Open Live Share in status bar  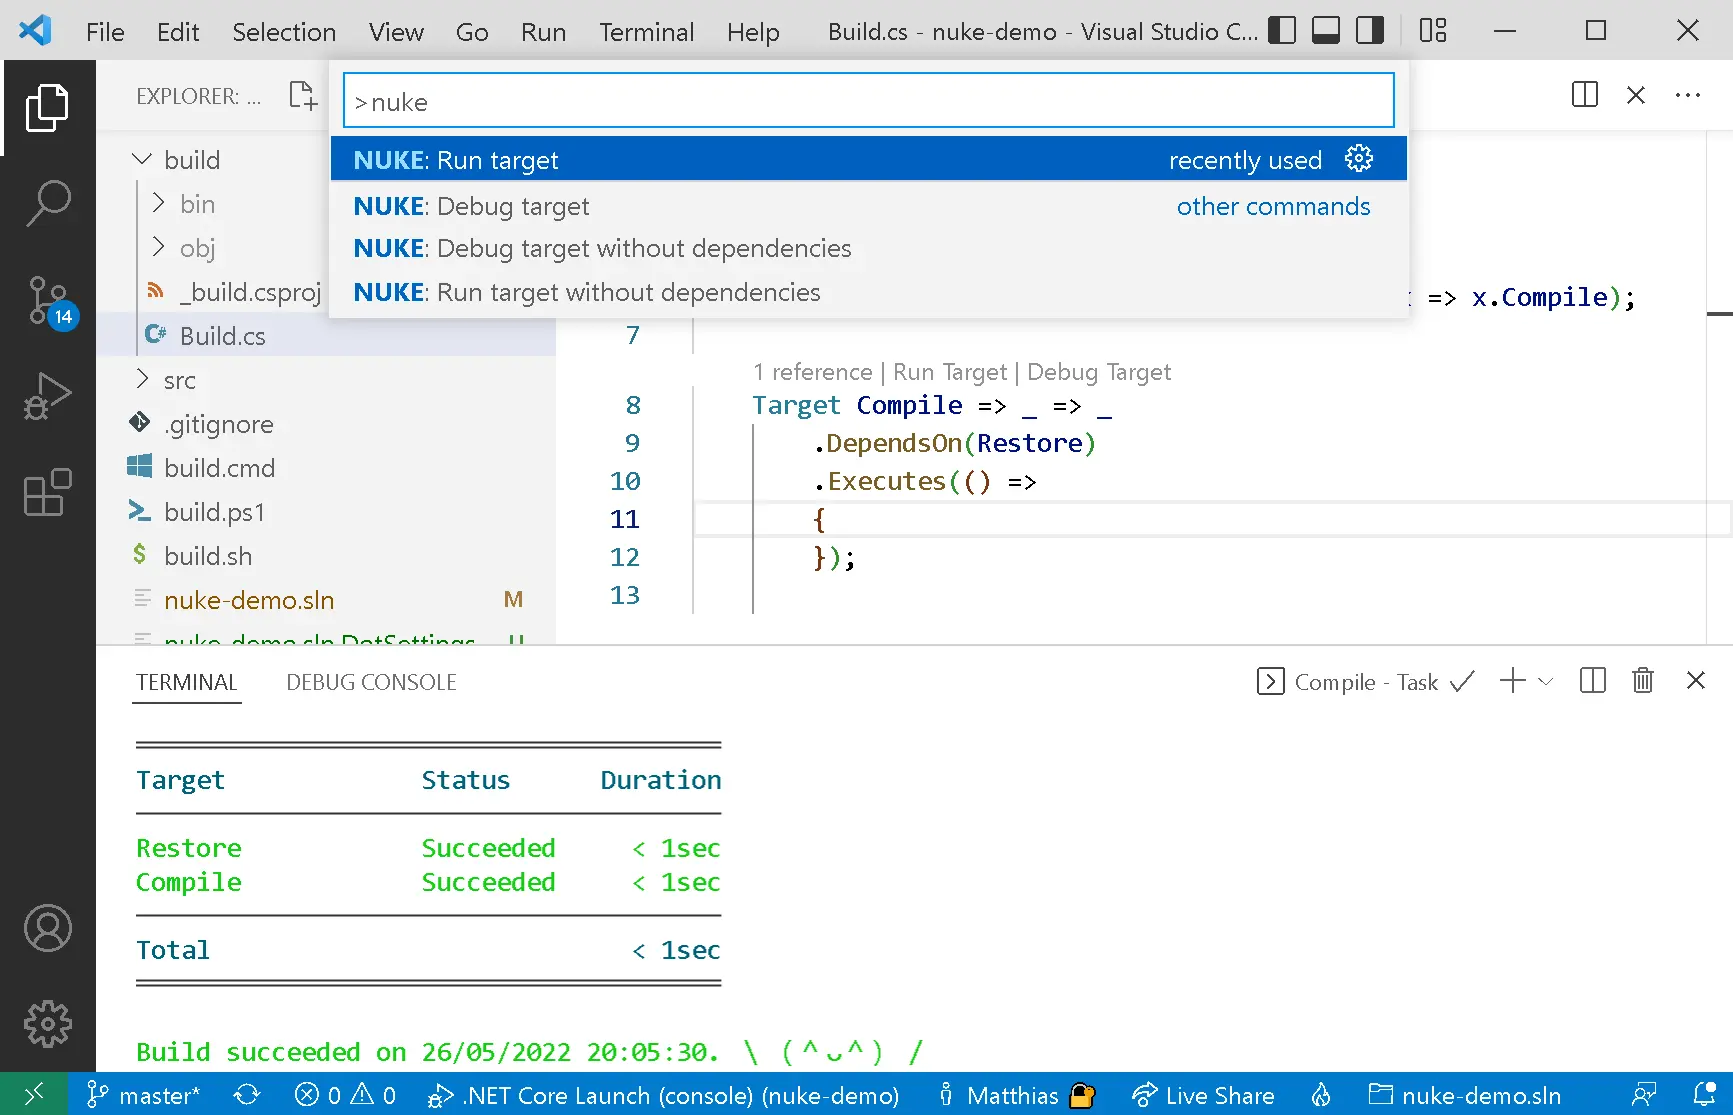(1203, 1095)
